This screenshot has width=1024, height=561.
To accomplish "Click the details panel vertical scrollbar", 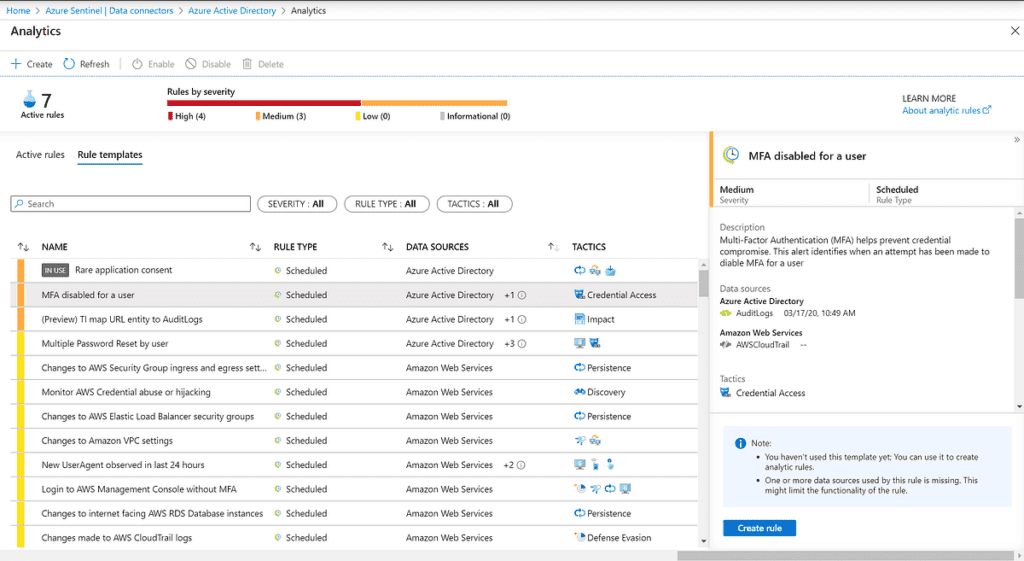I will pyautogui.click(x=1019, y=258).
